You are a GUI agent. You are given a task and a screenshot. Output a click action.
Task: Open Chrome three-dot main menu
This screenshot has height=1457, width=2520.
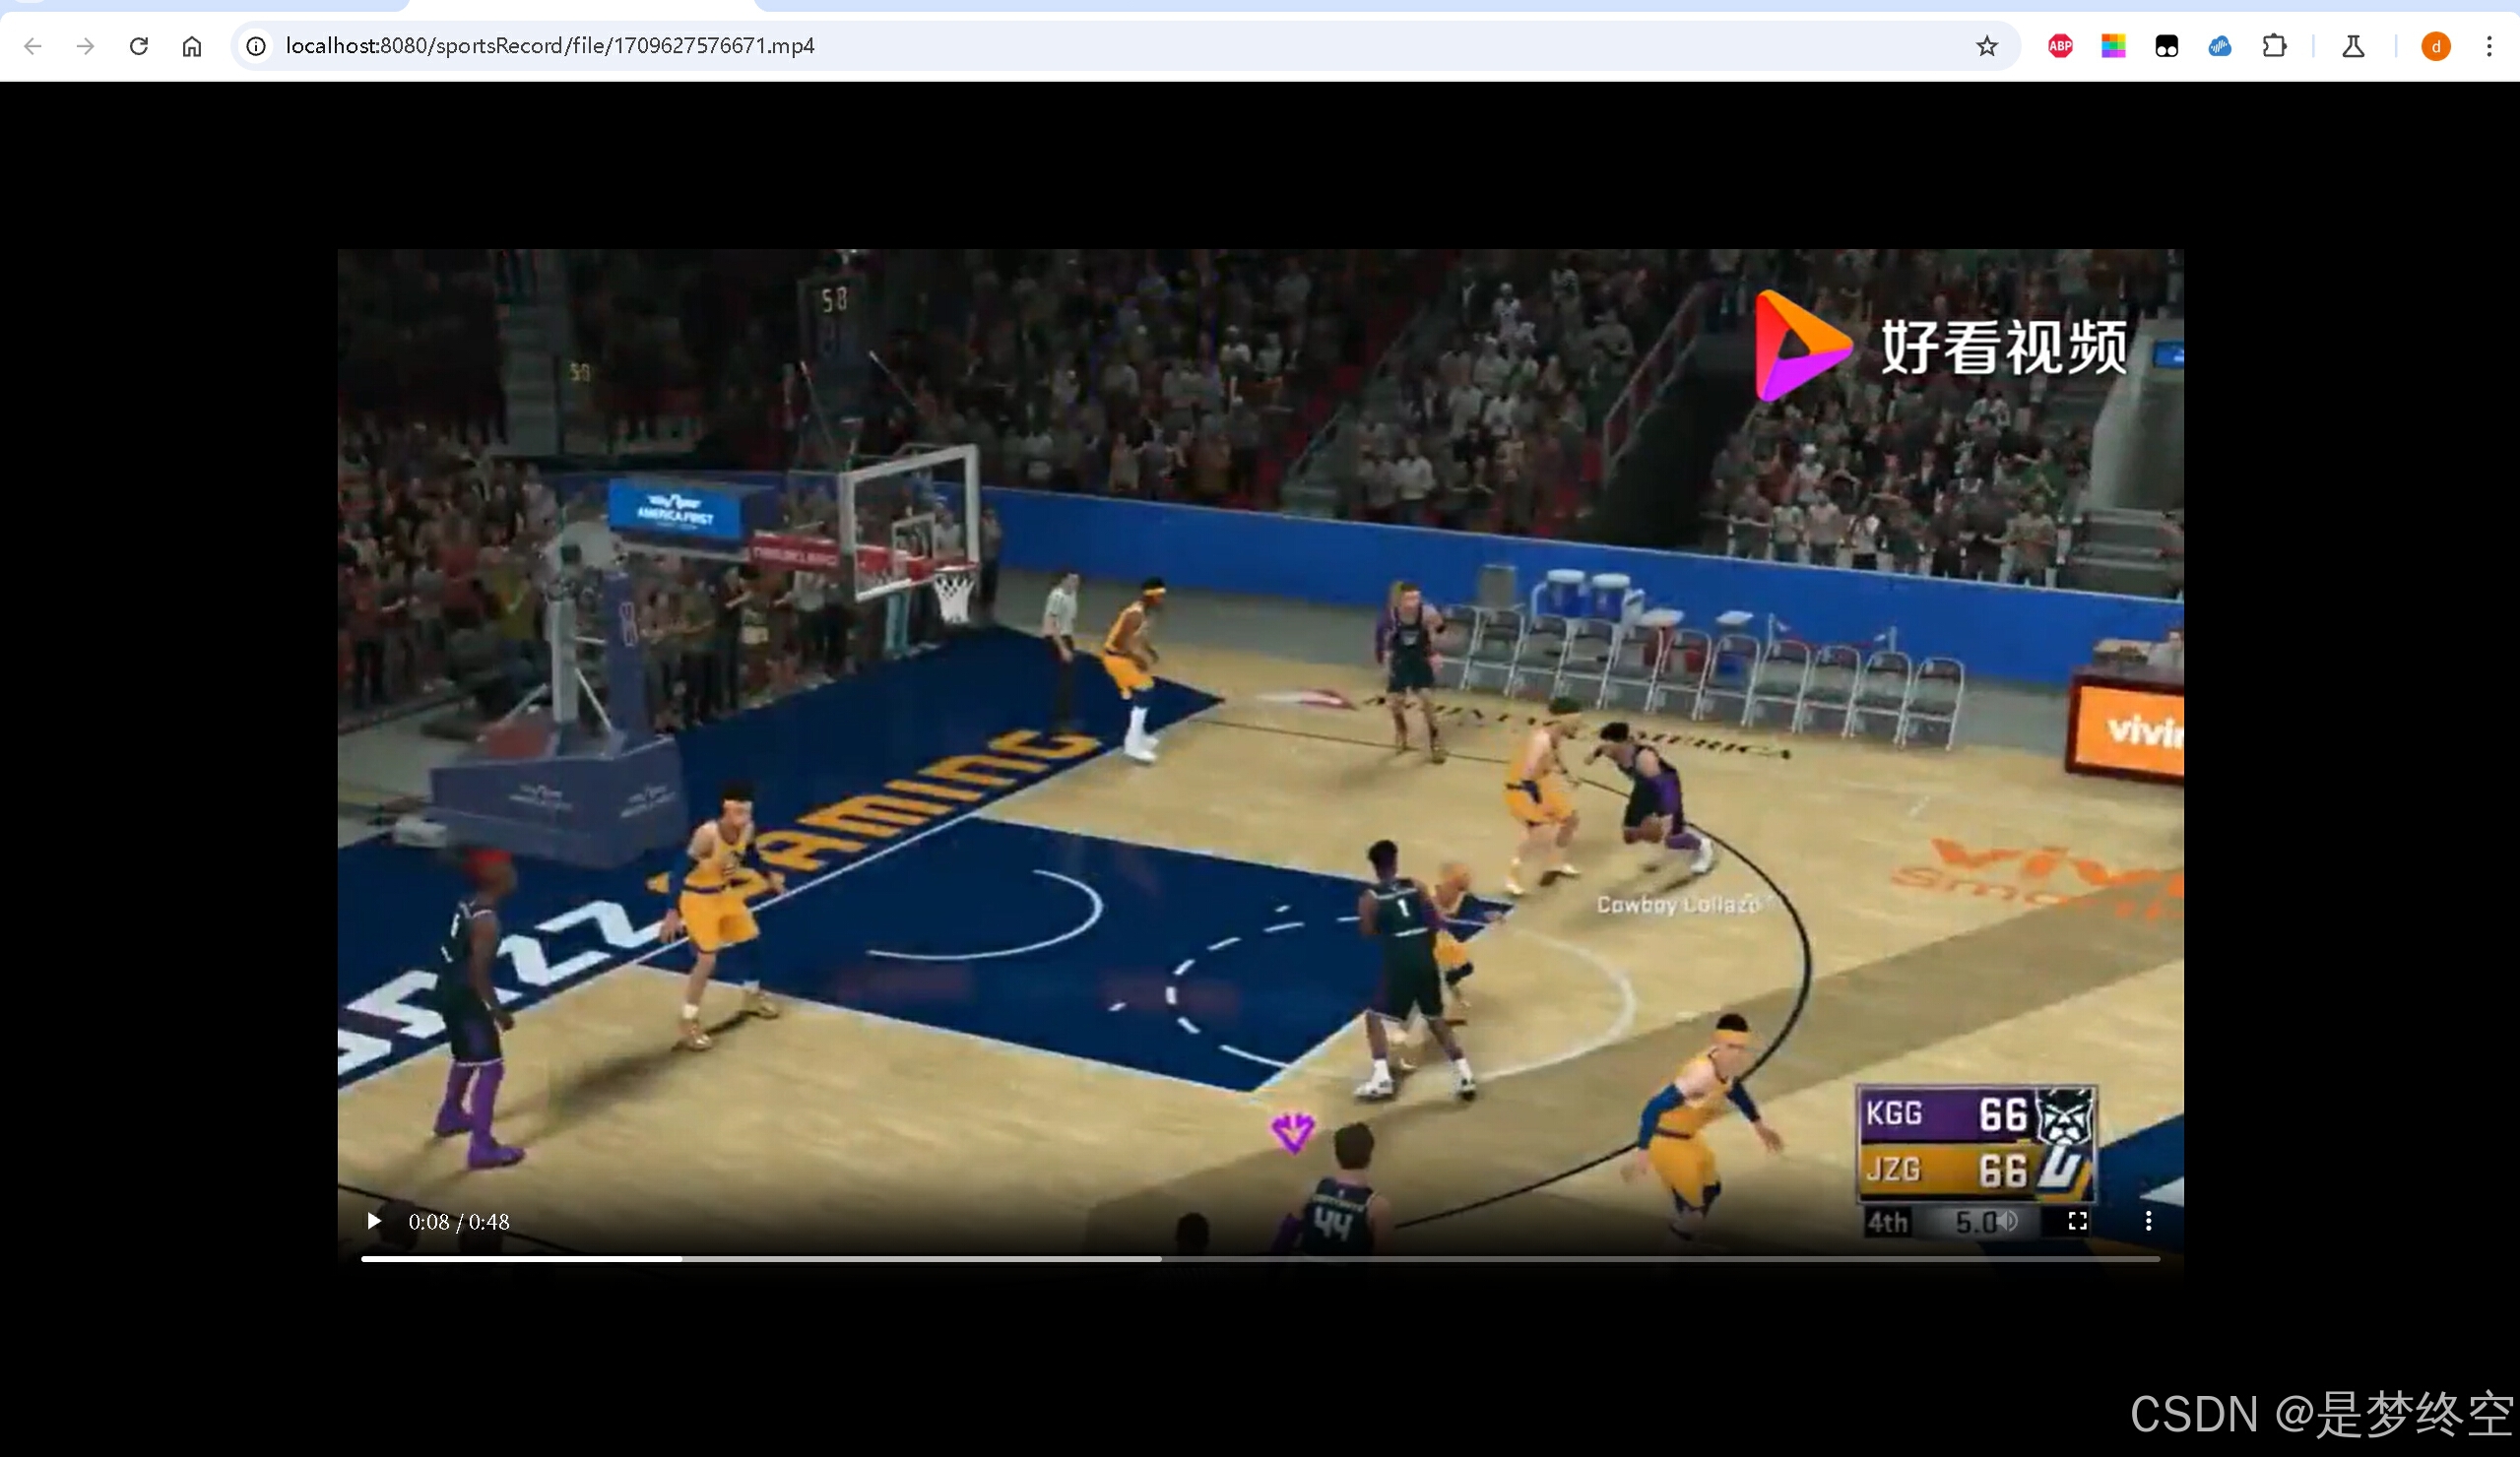pyautogui.click(x=2489, y=46)
